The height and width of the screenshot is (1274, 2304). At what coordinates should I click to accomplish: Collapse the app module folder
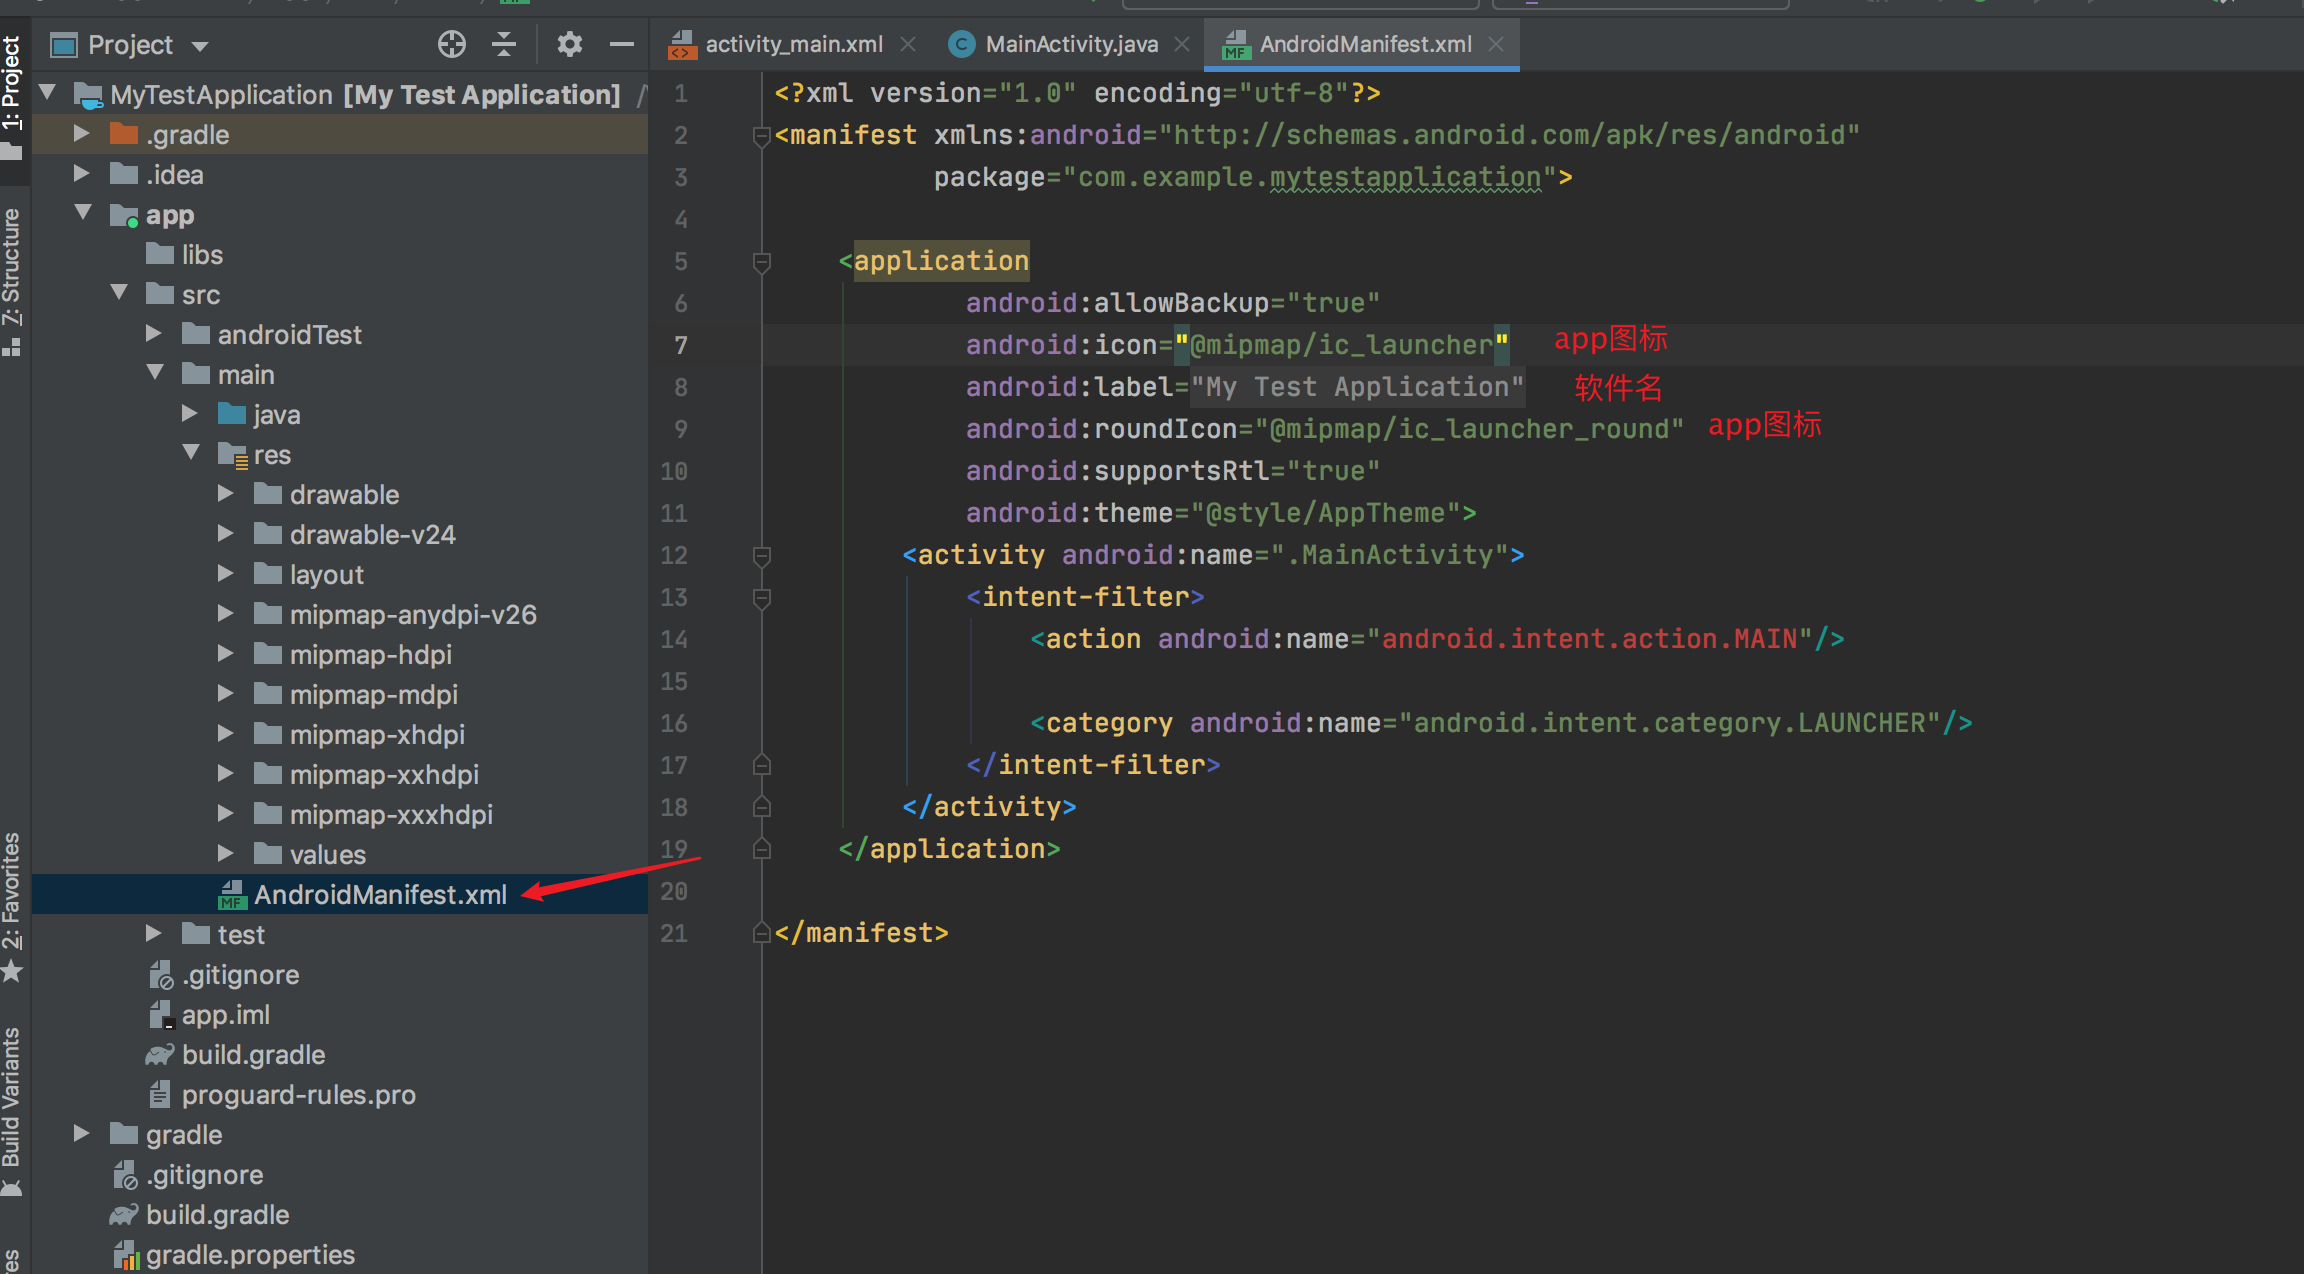[x=83, y=213]
